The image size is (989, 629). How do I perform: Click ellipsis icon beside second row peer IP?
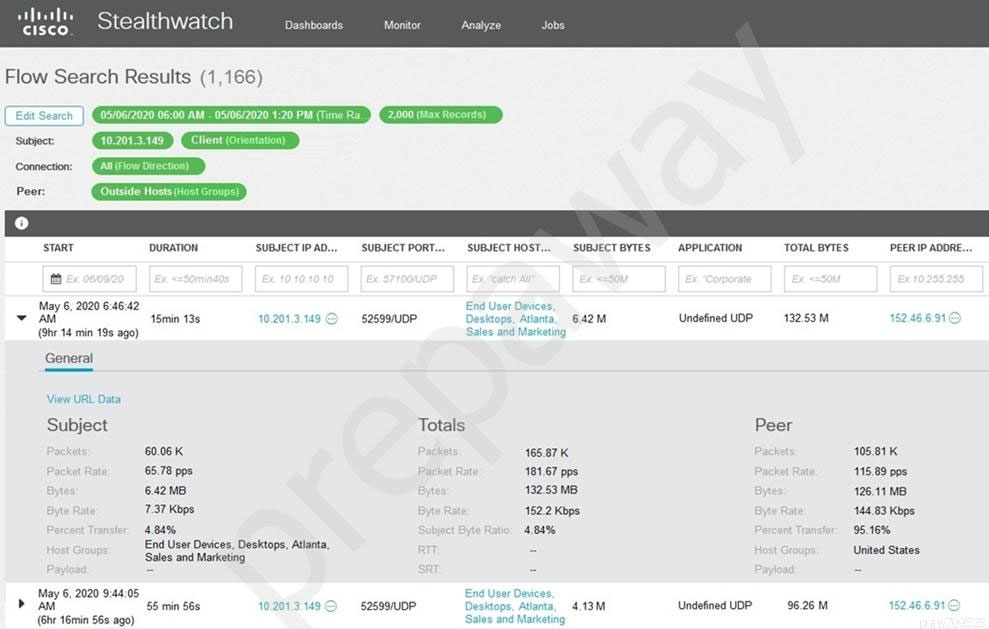[x=955, y=605]
